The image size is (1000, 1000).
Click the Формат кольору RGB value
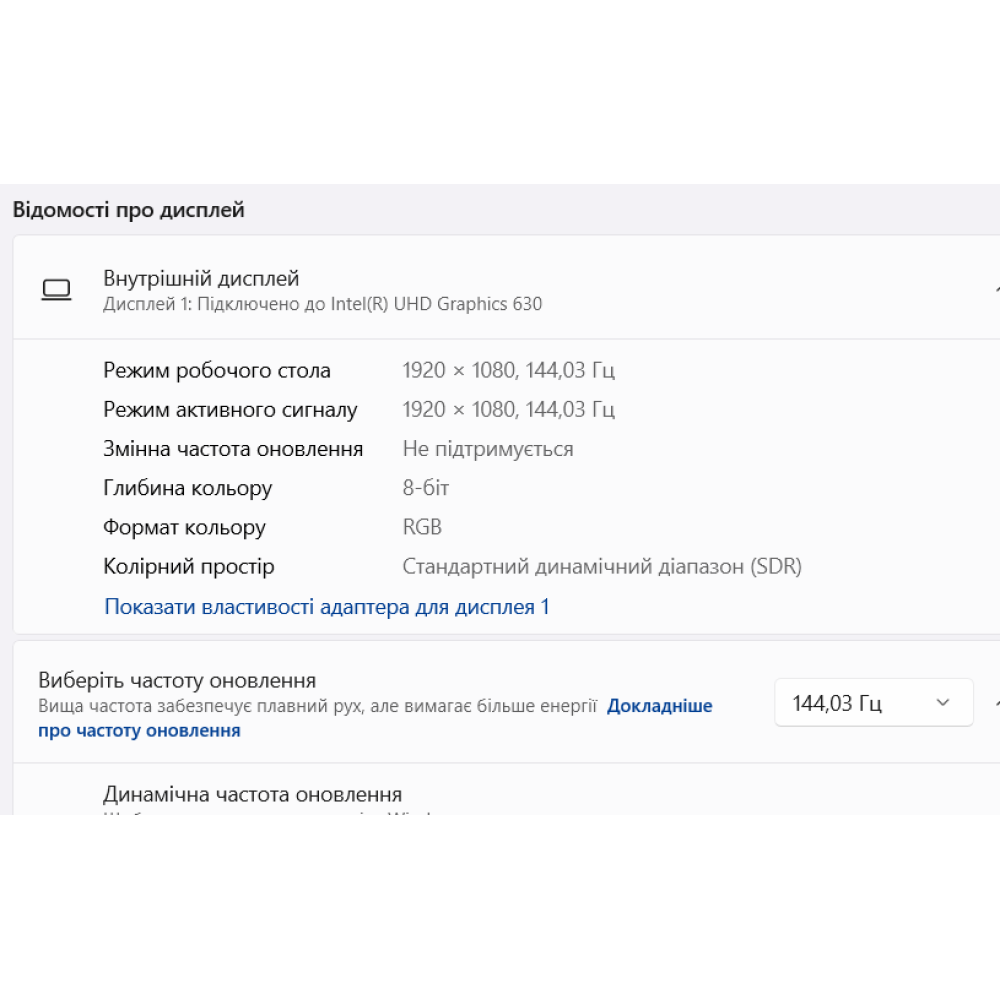[421, 527]
